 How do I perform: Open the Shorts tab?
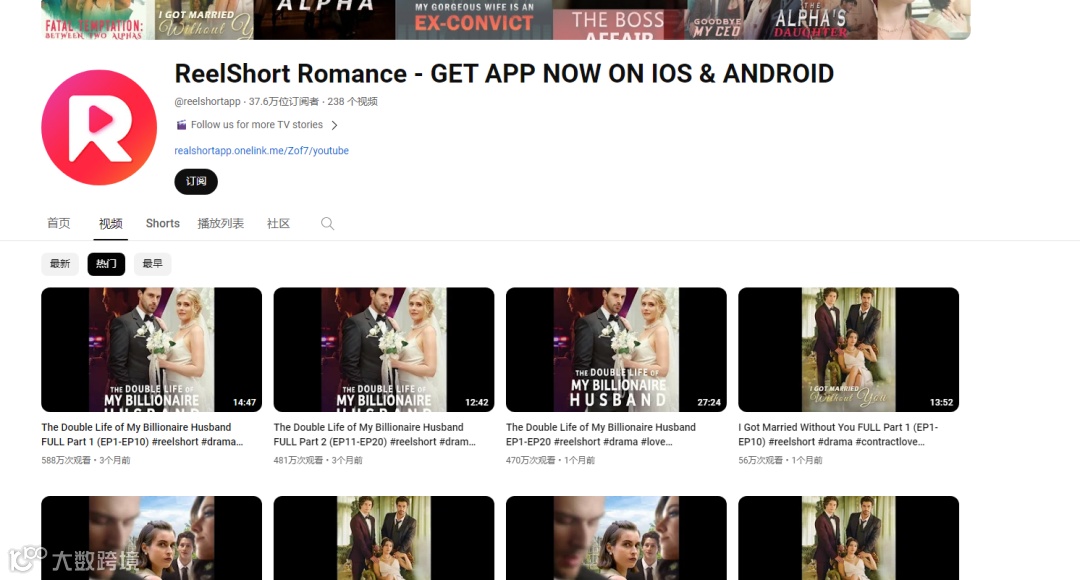pos(163,223)
